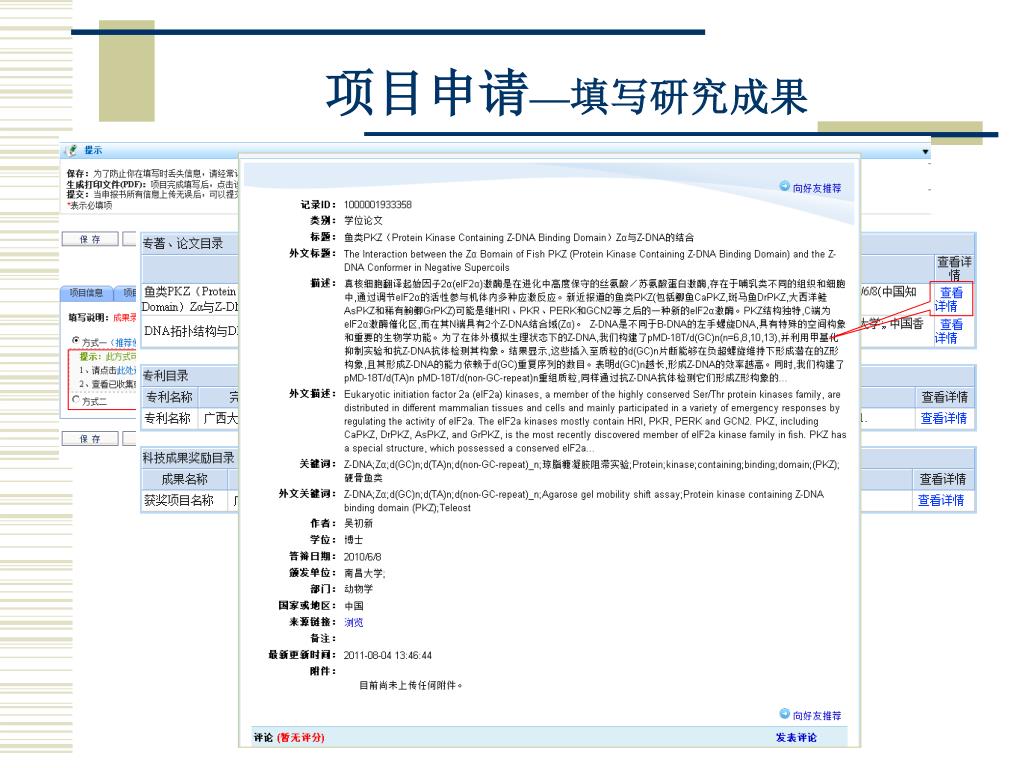Click the 成果名称 column header

[x=184, y=479]
